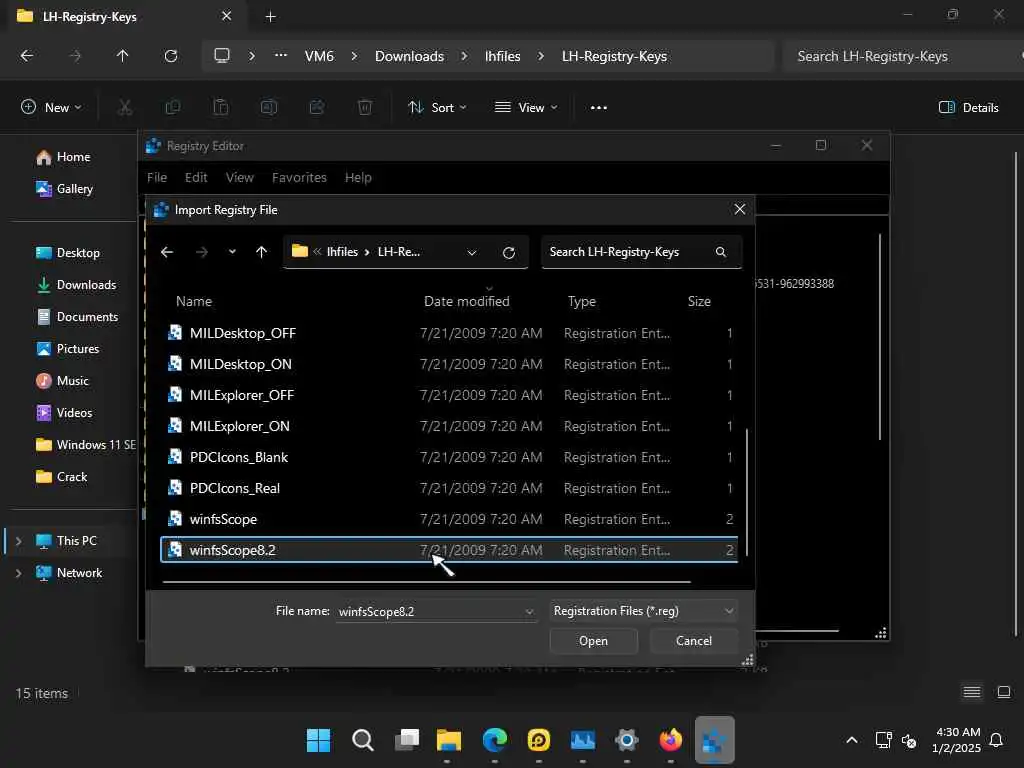Open Favorites menu in Registry Editor

click(x=299, y=178)
